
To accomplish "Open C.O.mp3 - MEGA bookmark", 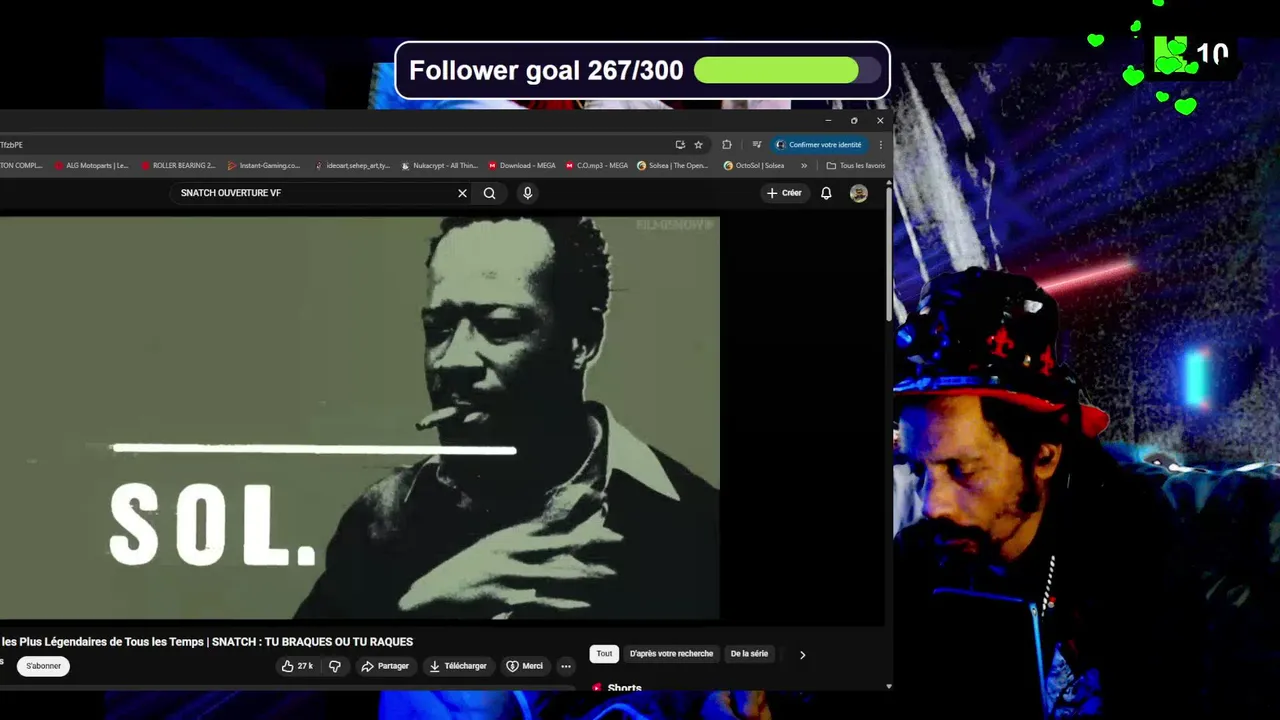I will tap(596, 166).
